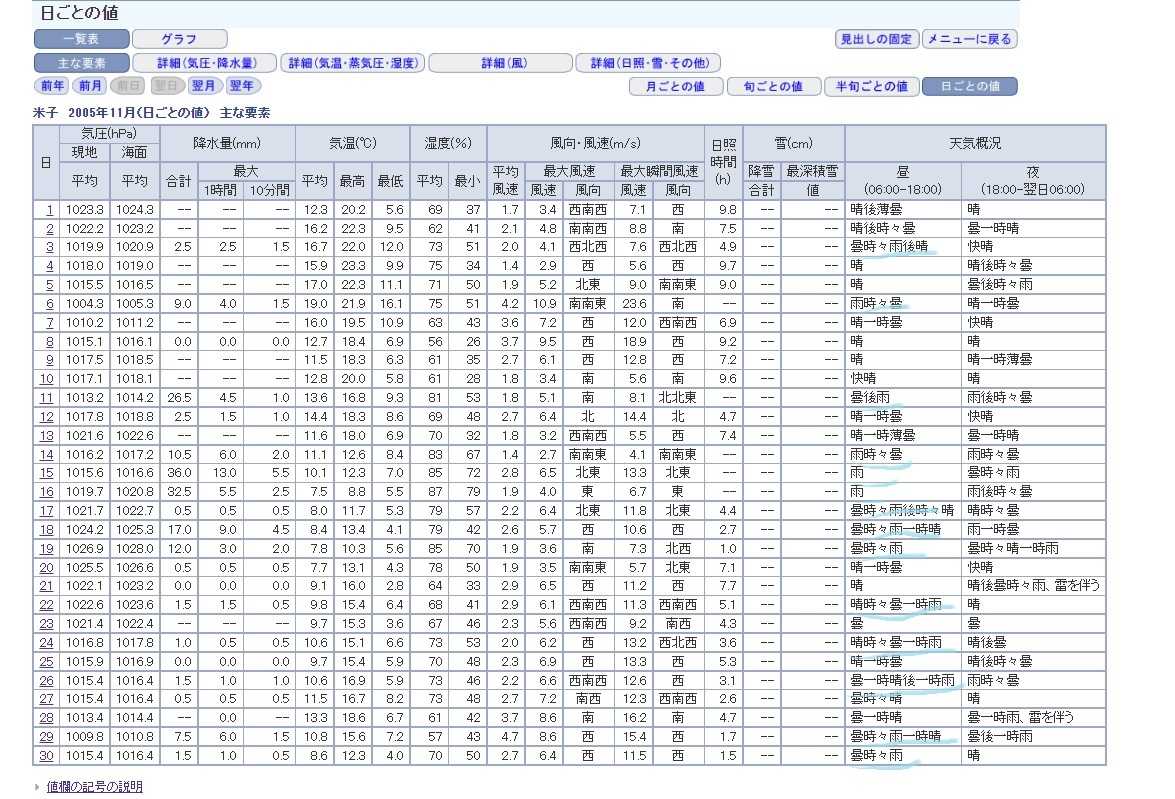Click the 天気概況 column header
The image size is (1175, 799).
click(975, 143)
